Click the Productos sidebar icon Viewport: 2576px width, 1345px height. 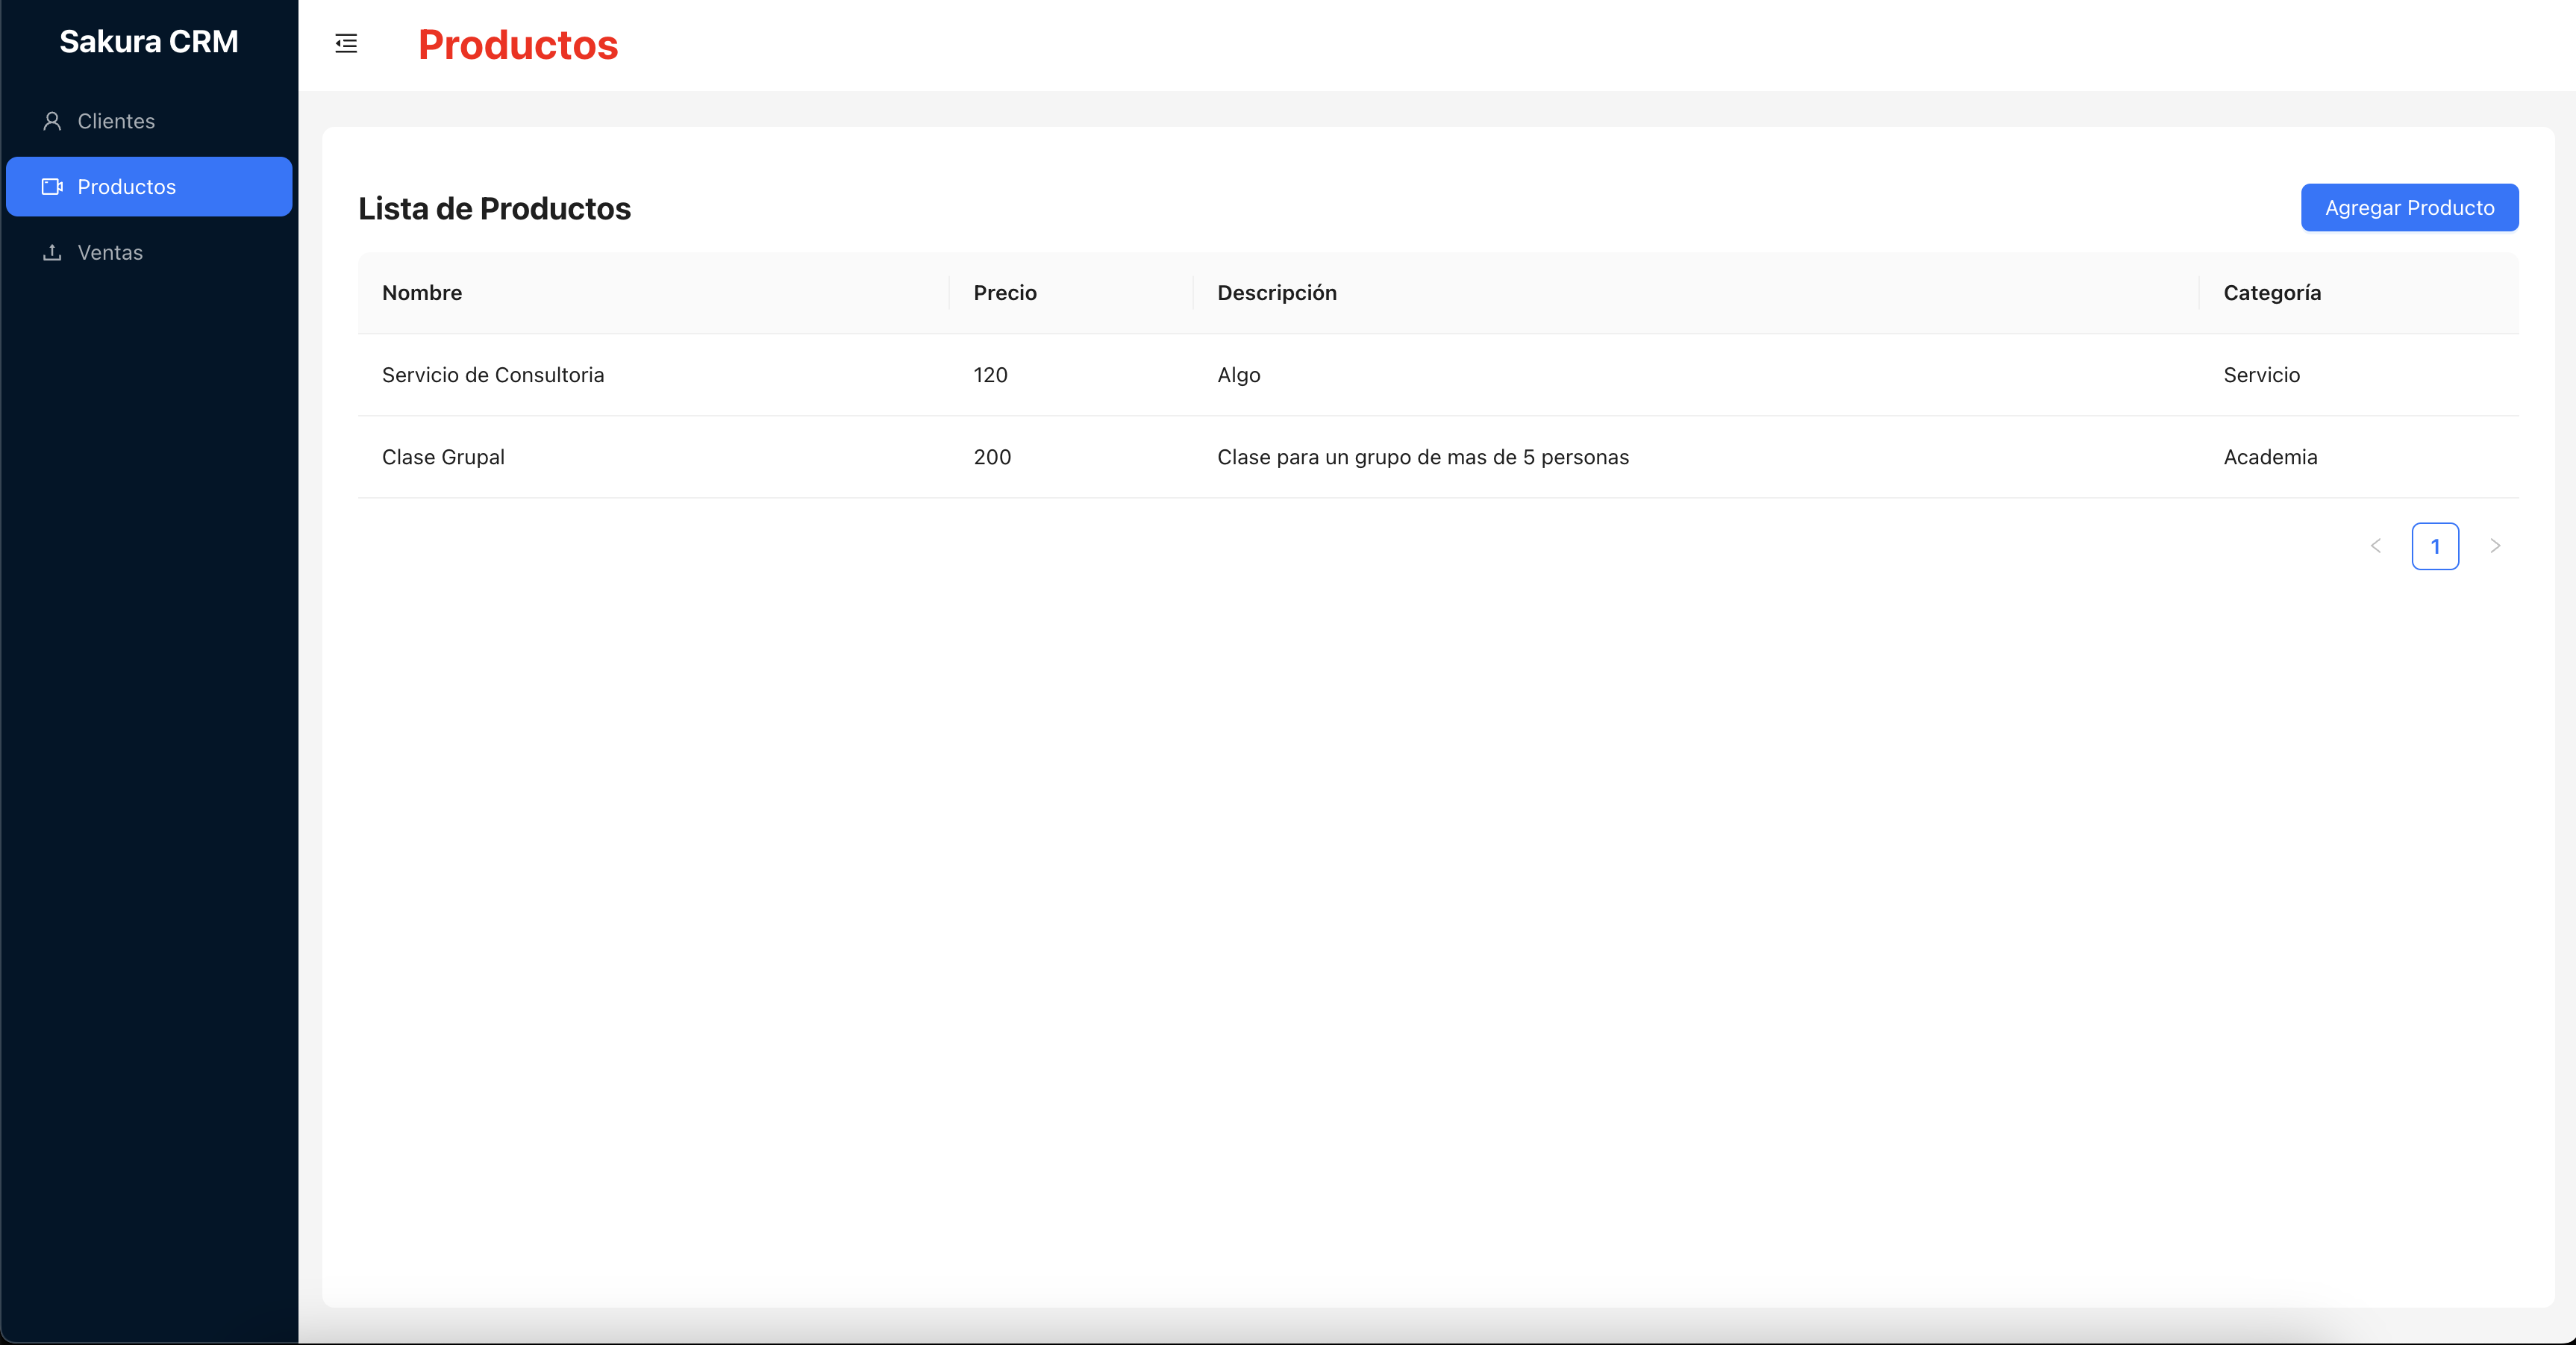[52, 187]
